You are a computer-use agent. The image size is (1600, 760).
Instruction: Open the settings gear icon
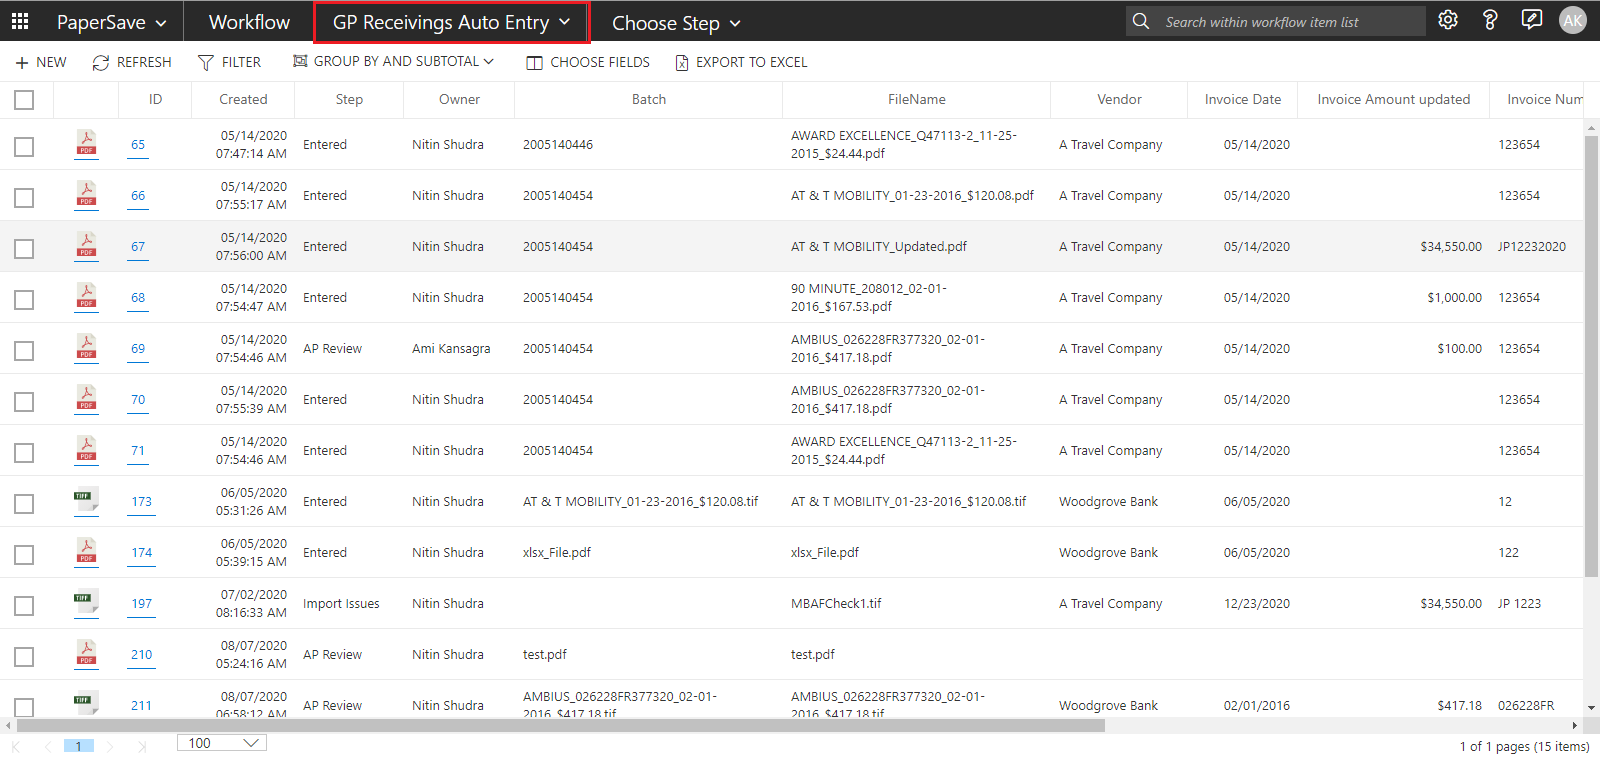1447,20
